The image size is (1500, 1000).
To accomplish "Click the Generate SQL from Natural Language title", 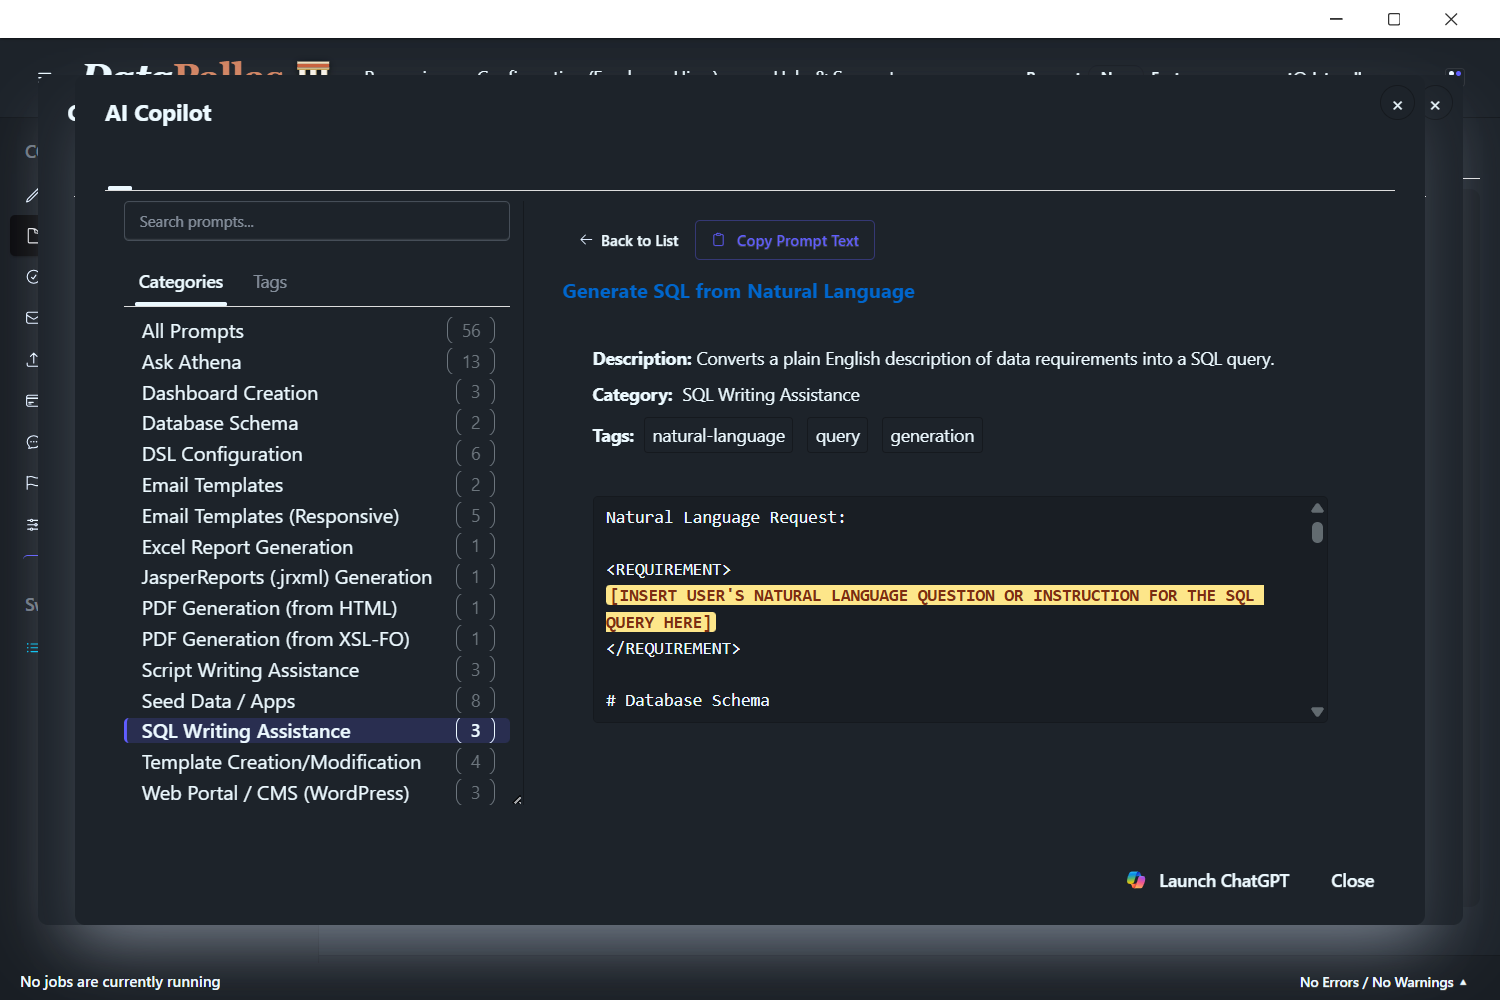I will tap(738, 291).
